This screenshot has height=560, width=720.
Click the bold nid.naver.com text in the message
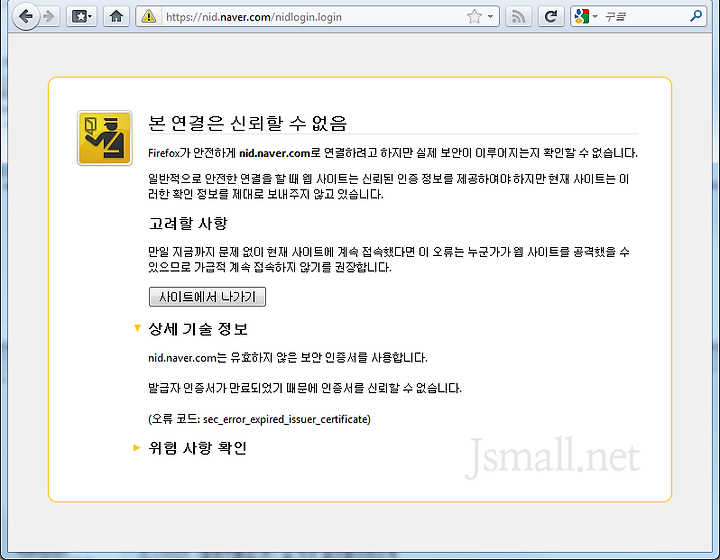click(275, 153)
